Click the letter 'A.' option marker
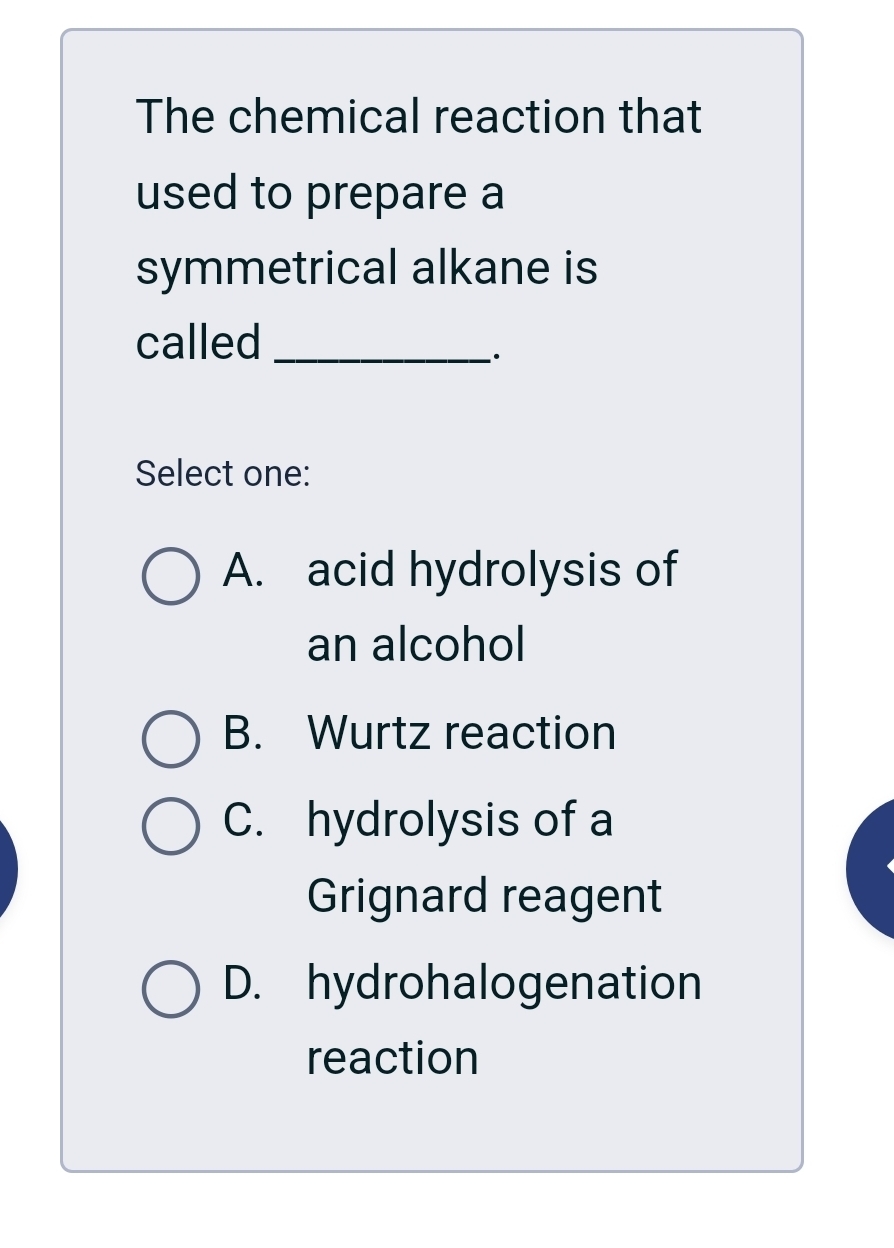Screen dimensions: 894x1248 tap(244, 570)
